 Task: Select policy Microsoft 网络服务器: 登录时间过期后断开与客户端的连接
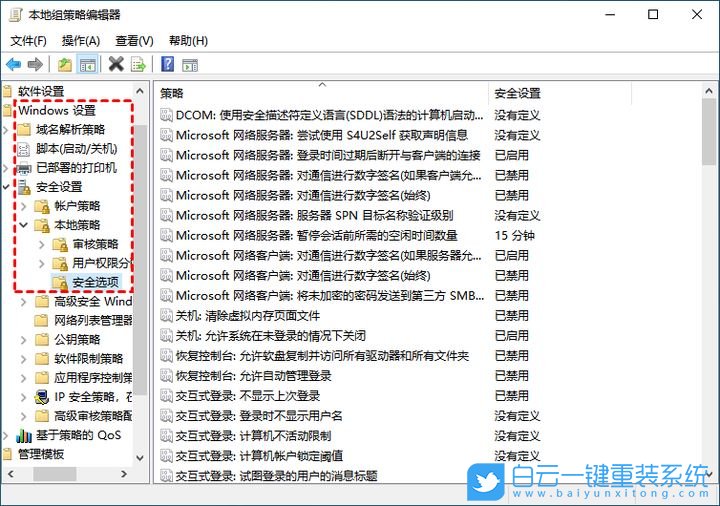tap(328, 155)
